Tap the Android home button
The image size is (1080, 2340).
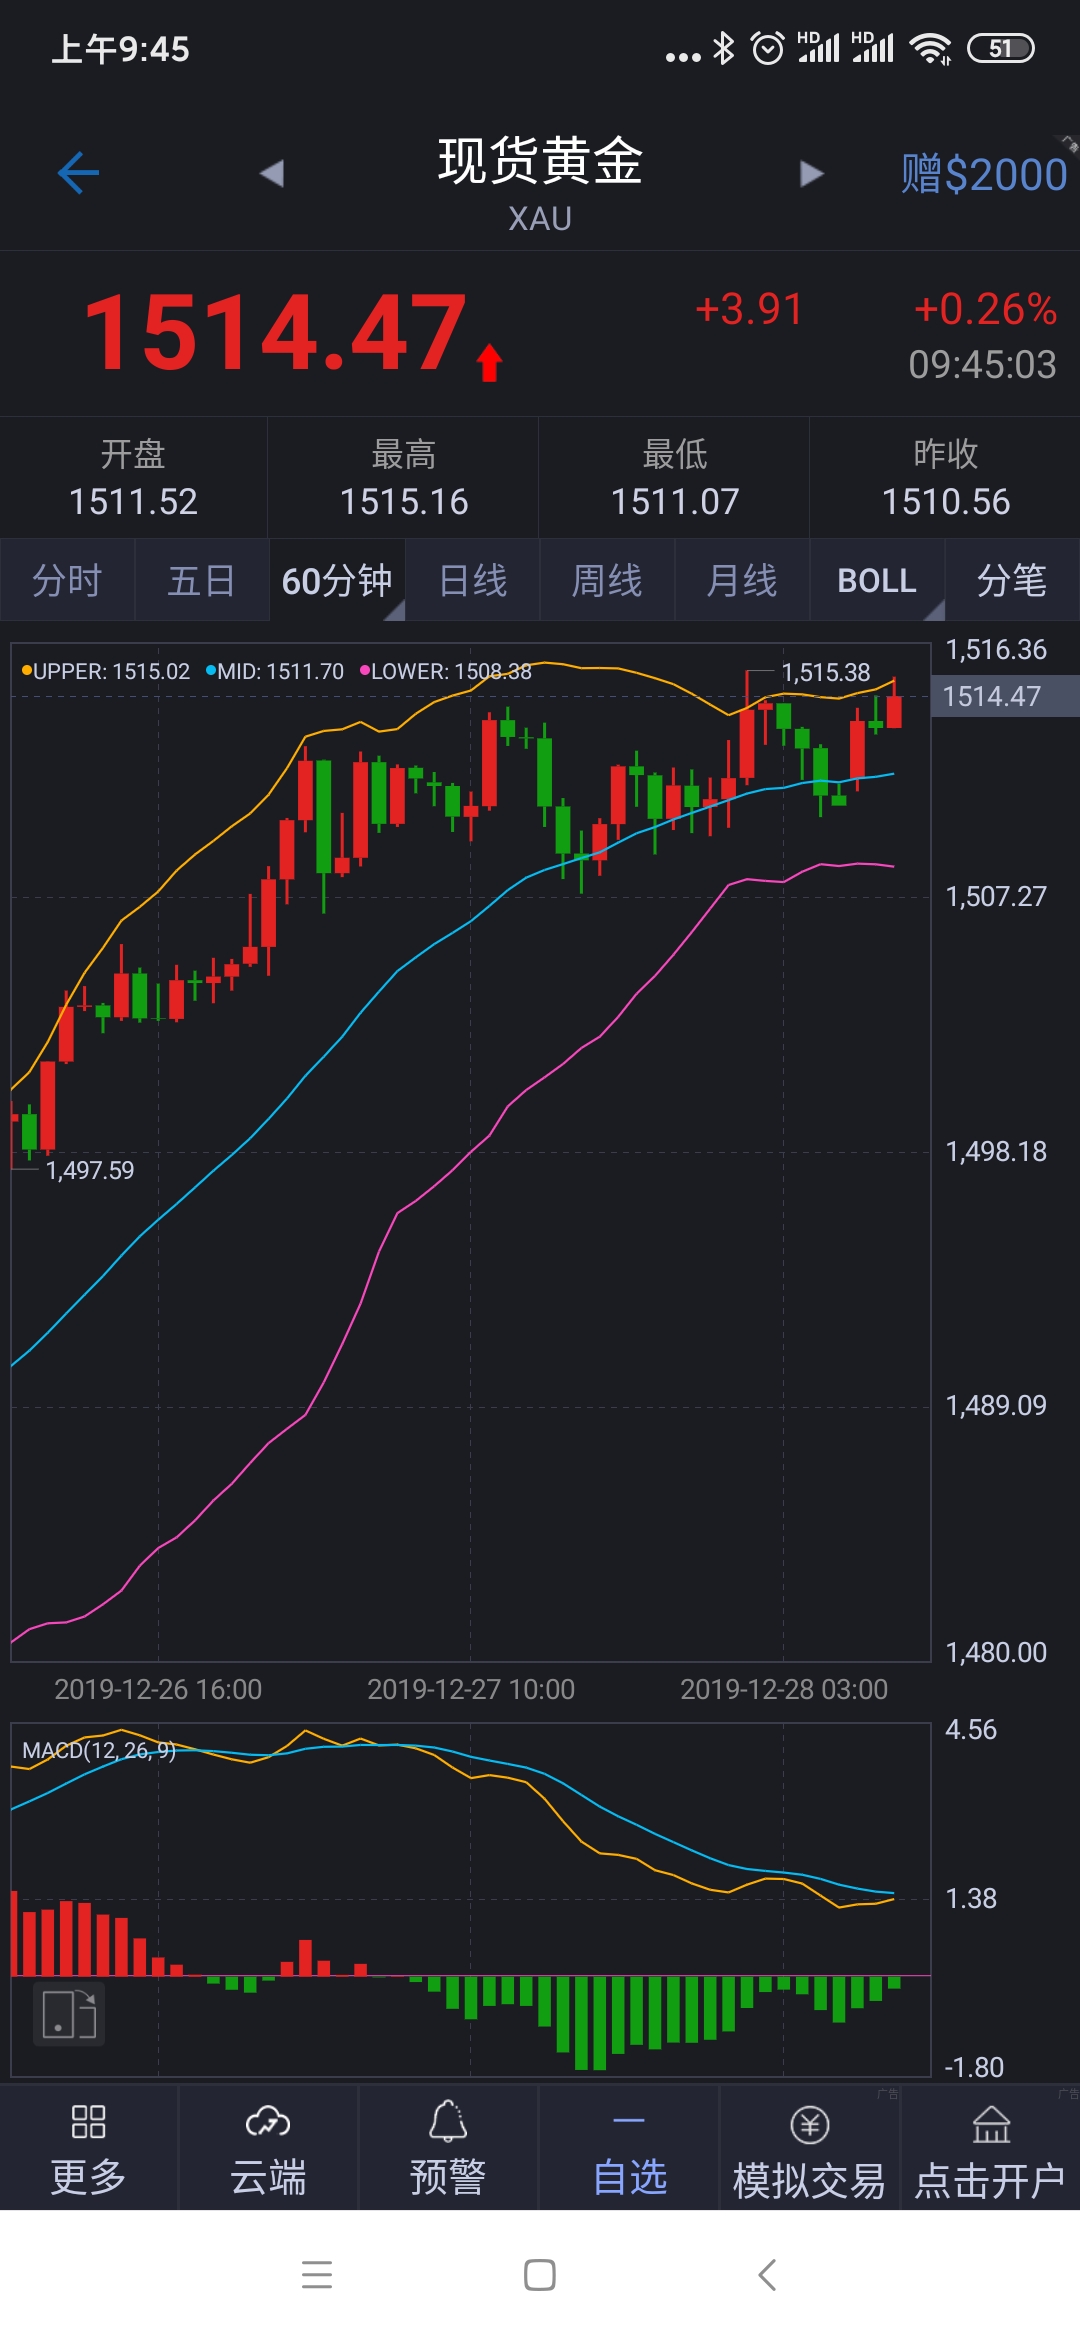click(x=540, y=2275)
